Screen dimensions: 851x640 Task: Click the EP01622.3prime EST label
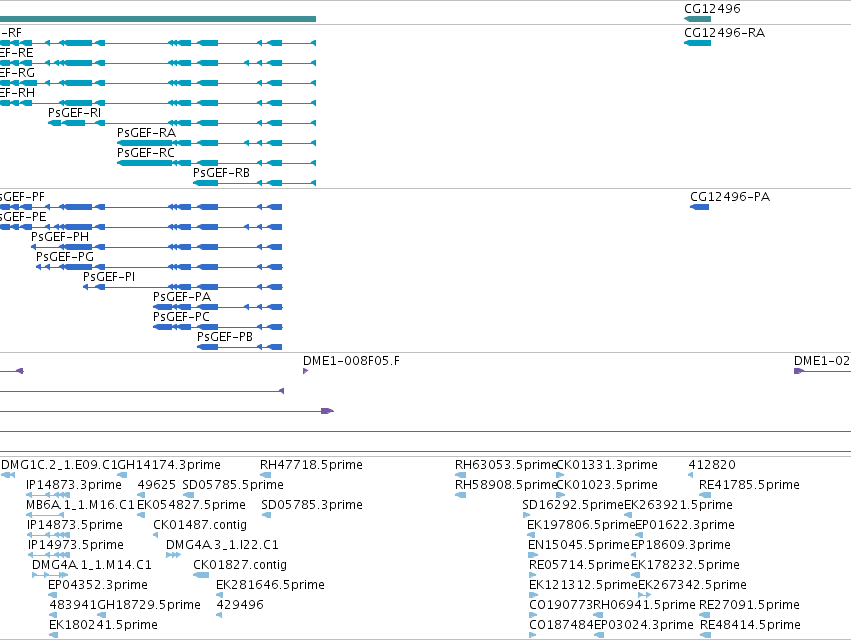[x=685, y=525]
